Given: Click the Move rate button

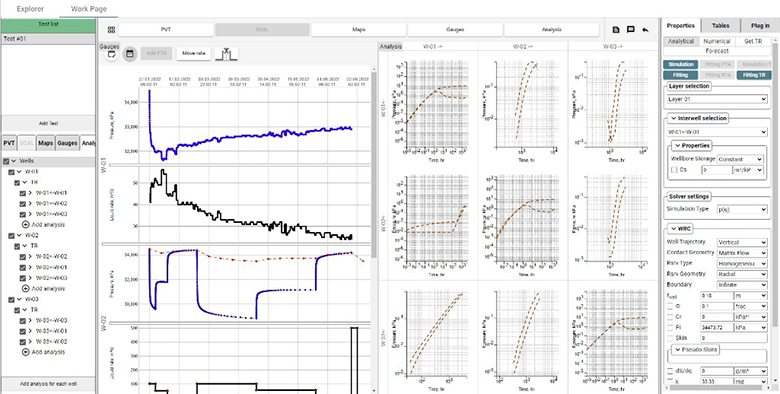Looking at the screenshot, I should (x=194, y=54).
